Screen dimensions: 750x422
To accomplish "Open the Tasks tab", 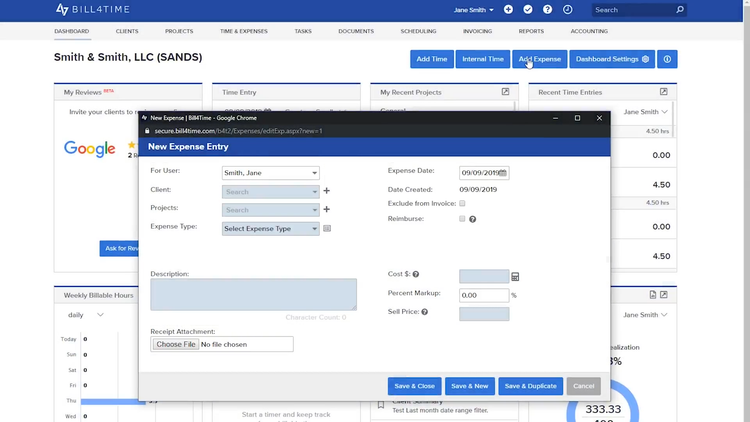I will tap(303, 31).
